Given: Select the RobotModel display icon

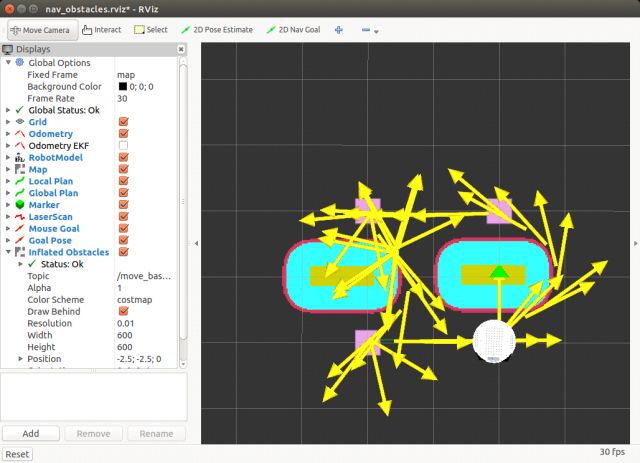Looking at the screenshot, I should click(20, 157).
